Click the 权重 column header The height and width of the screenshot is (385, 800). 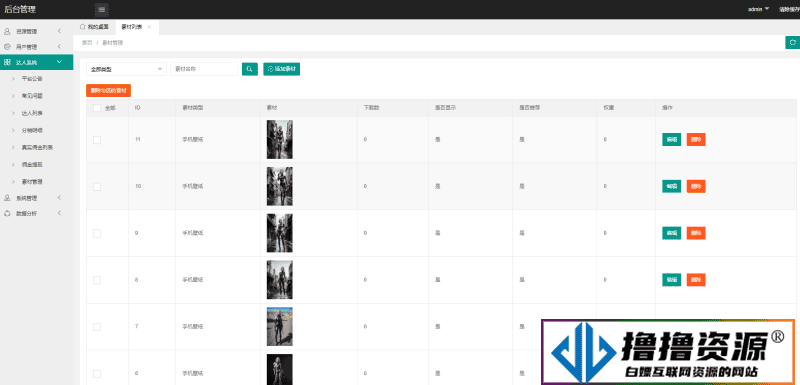click(608, 108)
